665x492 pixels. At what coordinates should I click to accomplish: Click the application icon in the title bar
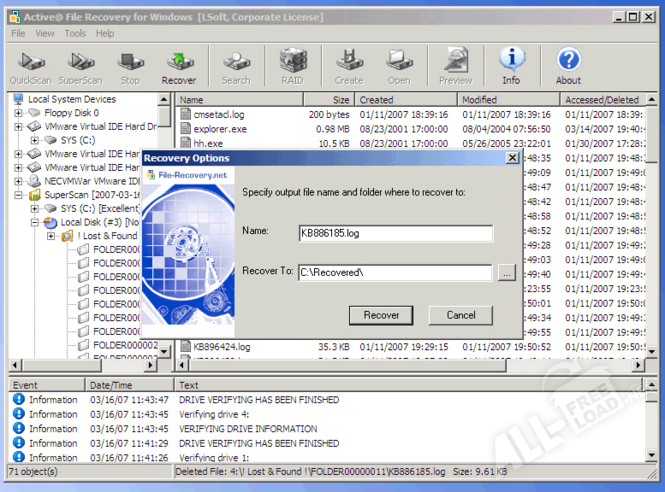pos(15,17)
